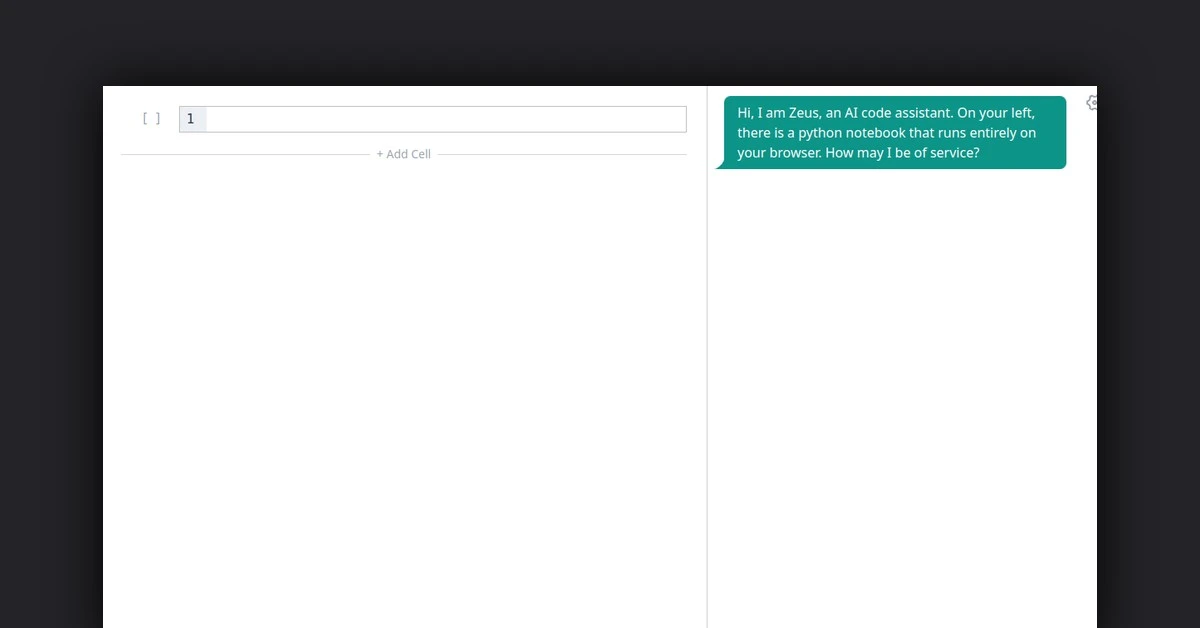Click the separator line left of Add Cell
The image size is (1200, 628).
coord(245,154)
